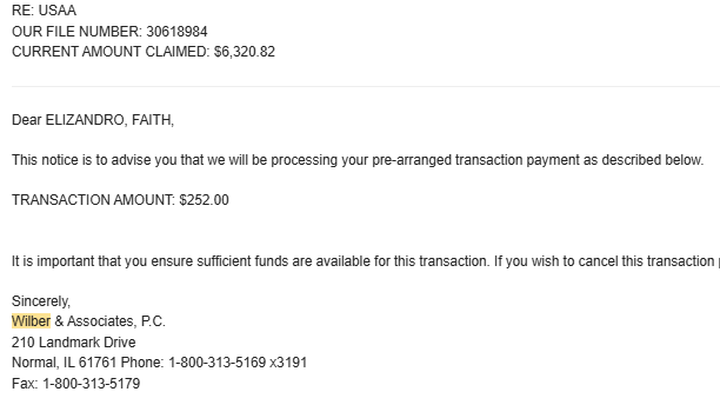Click the text Normal, IL 61761

(x=64, y=362)
